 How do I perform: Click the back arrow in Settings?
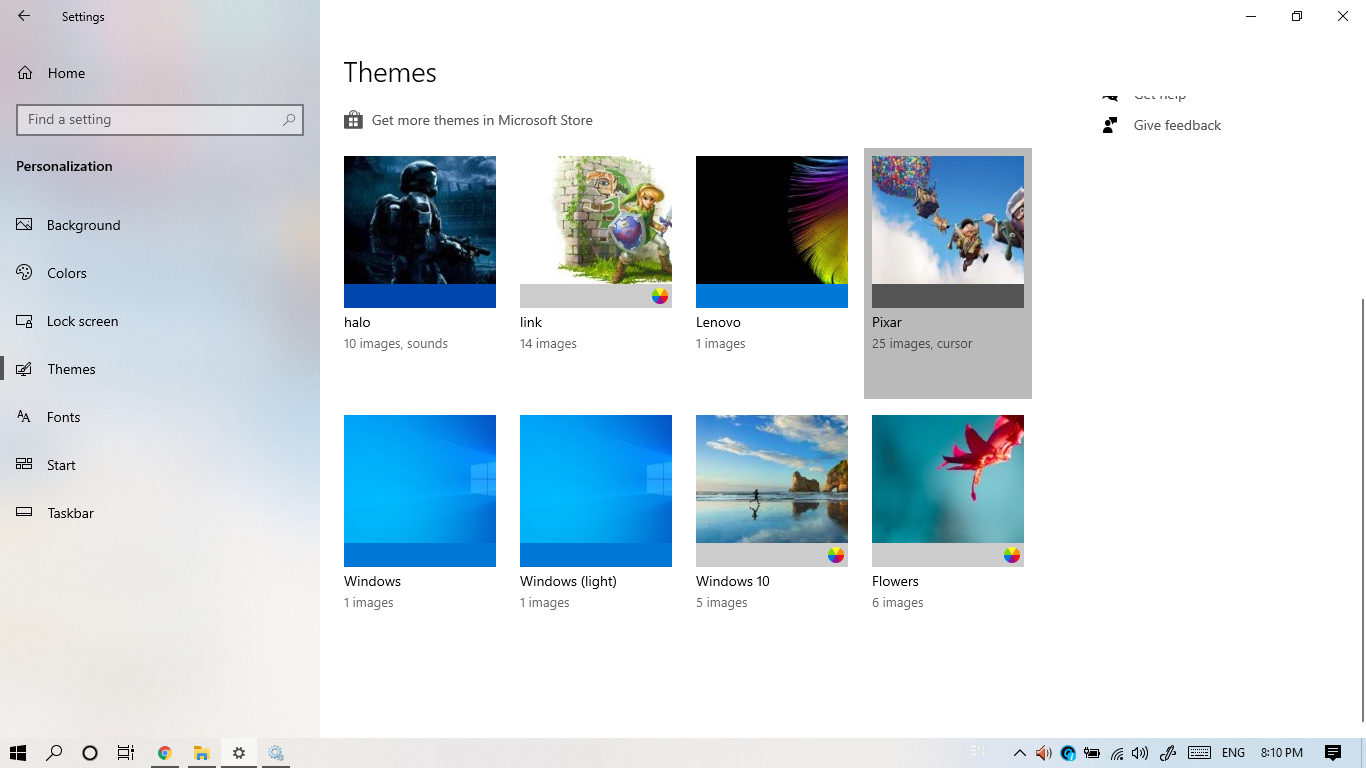[24, 16]
